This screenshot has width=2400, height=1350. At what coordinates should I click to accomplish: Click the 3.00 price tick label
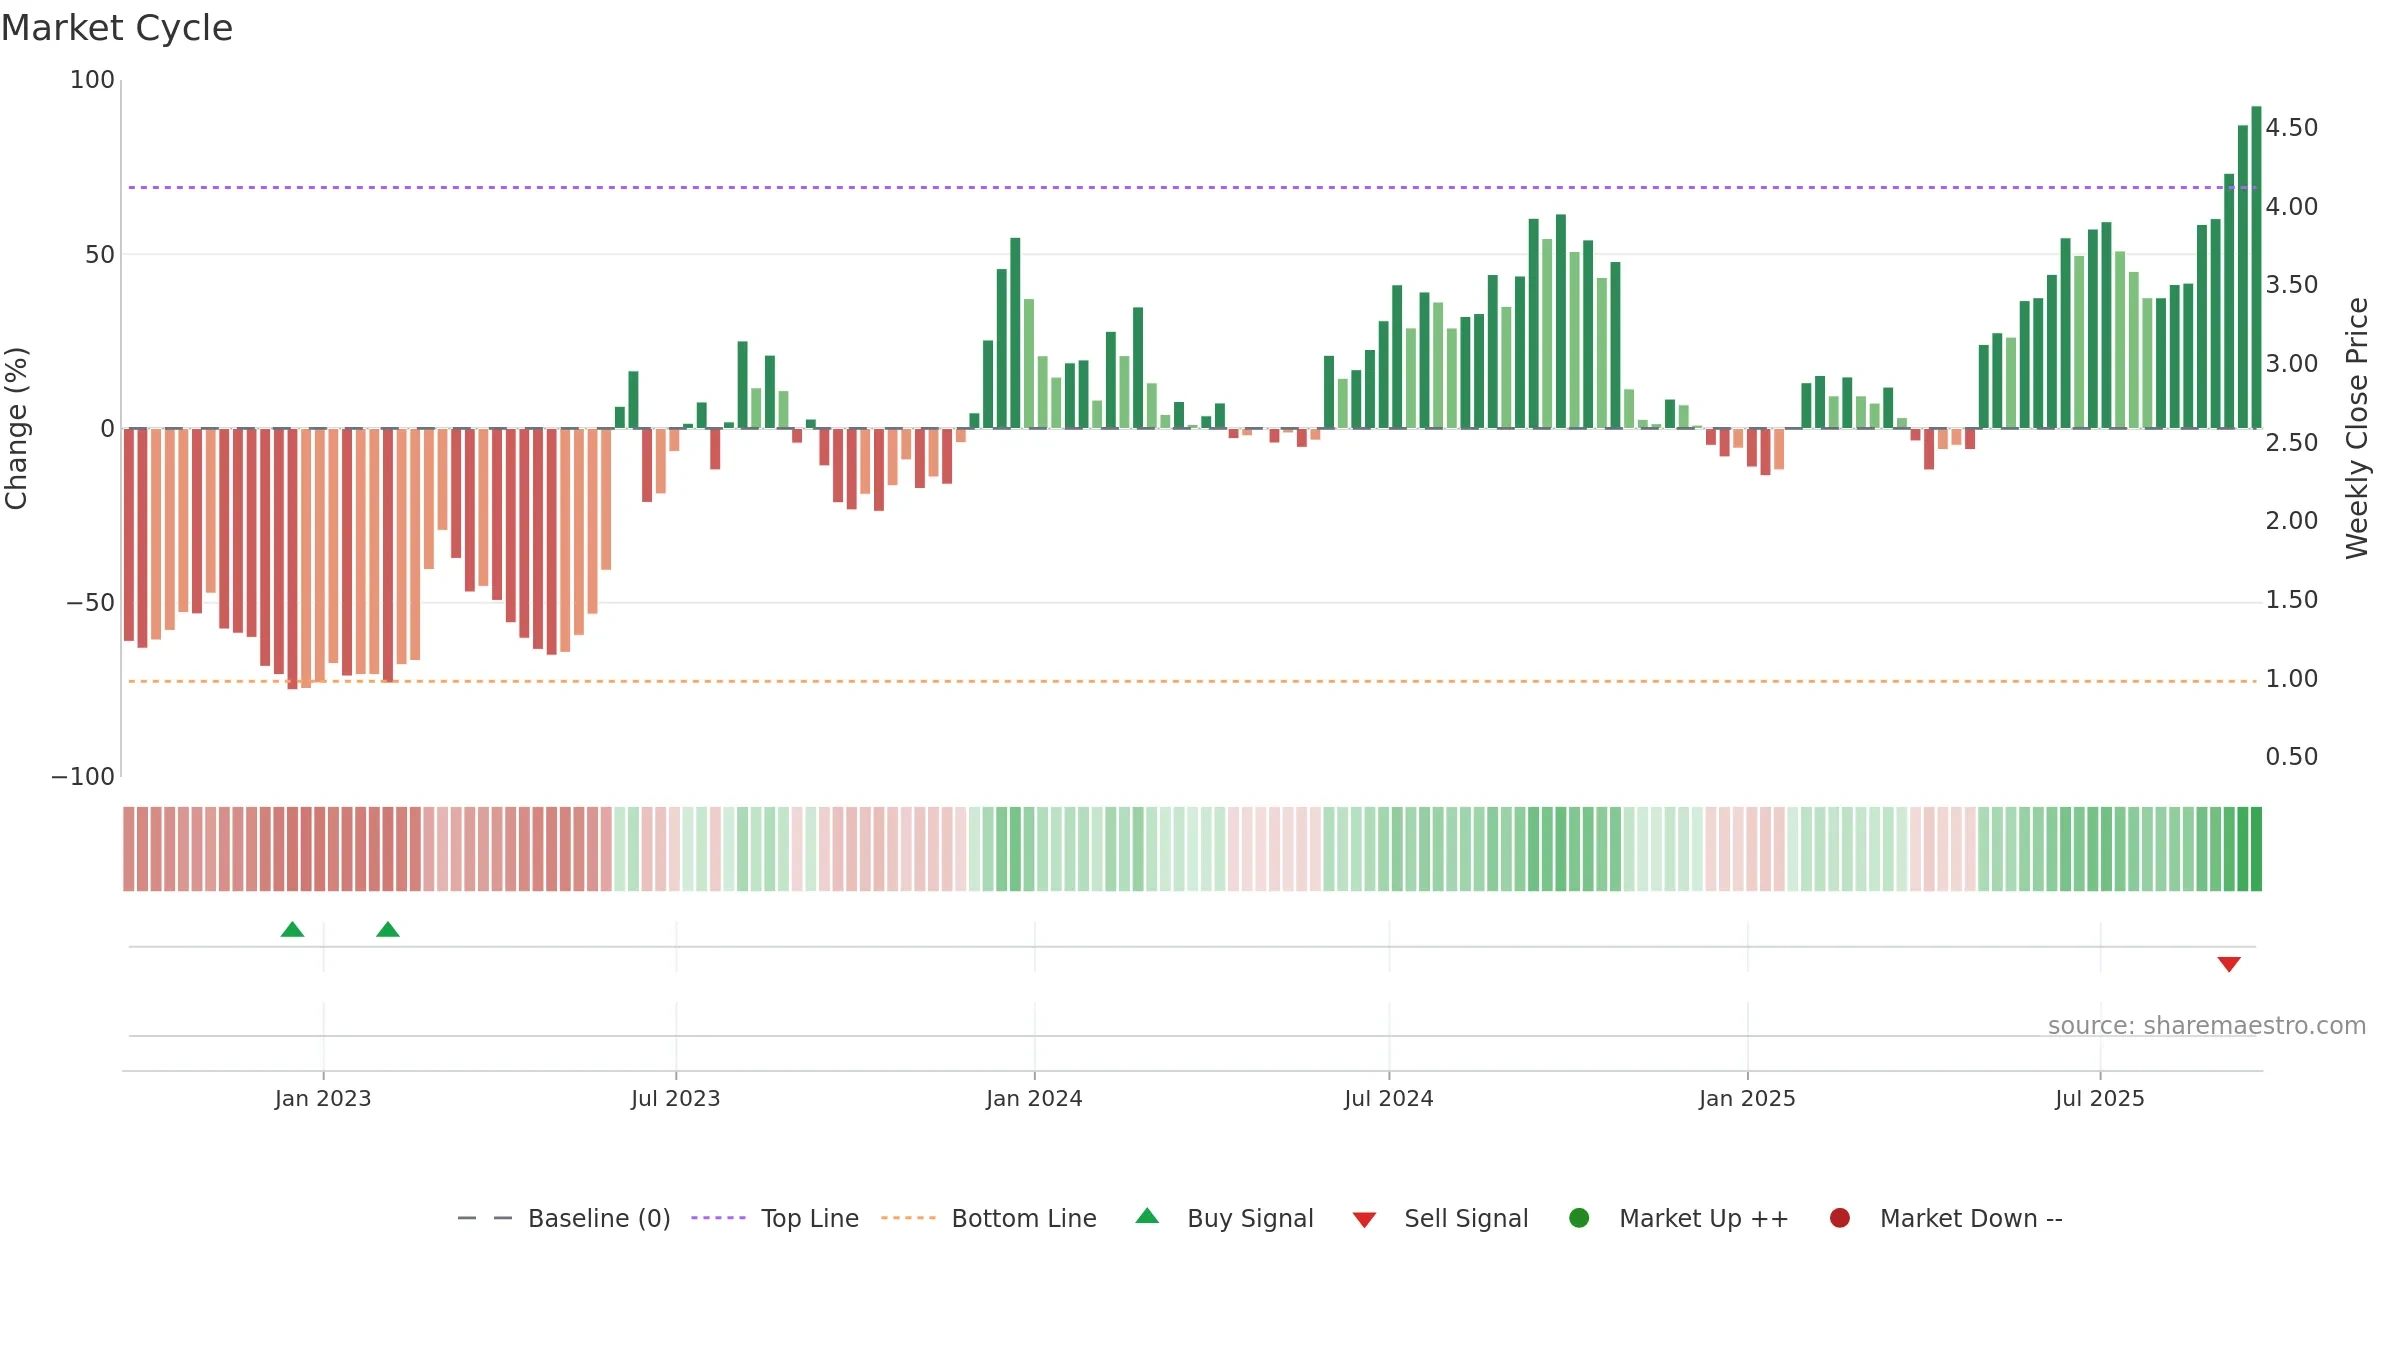pyautogui.click(x=2292, y=364)
